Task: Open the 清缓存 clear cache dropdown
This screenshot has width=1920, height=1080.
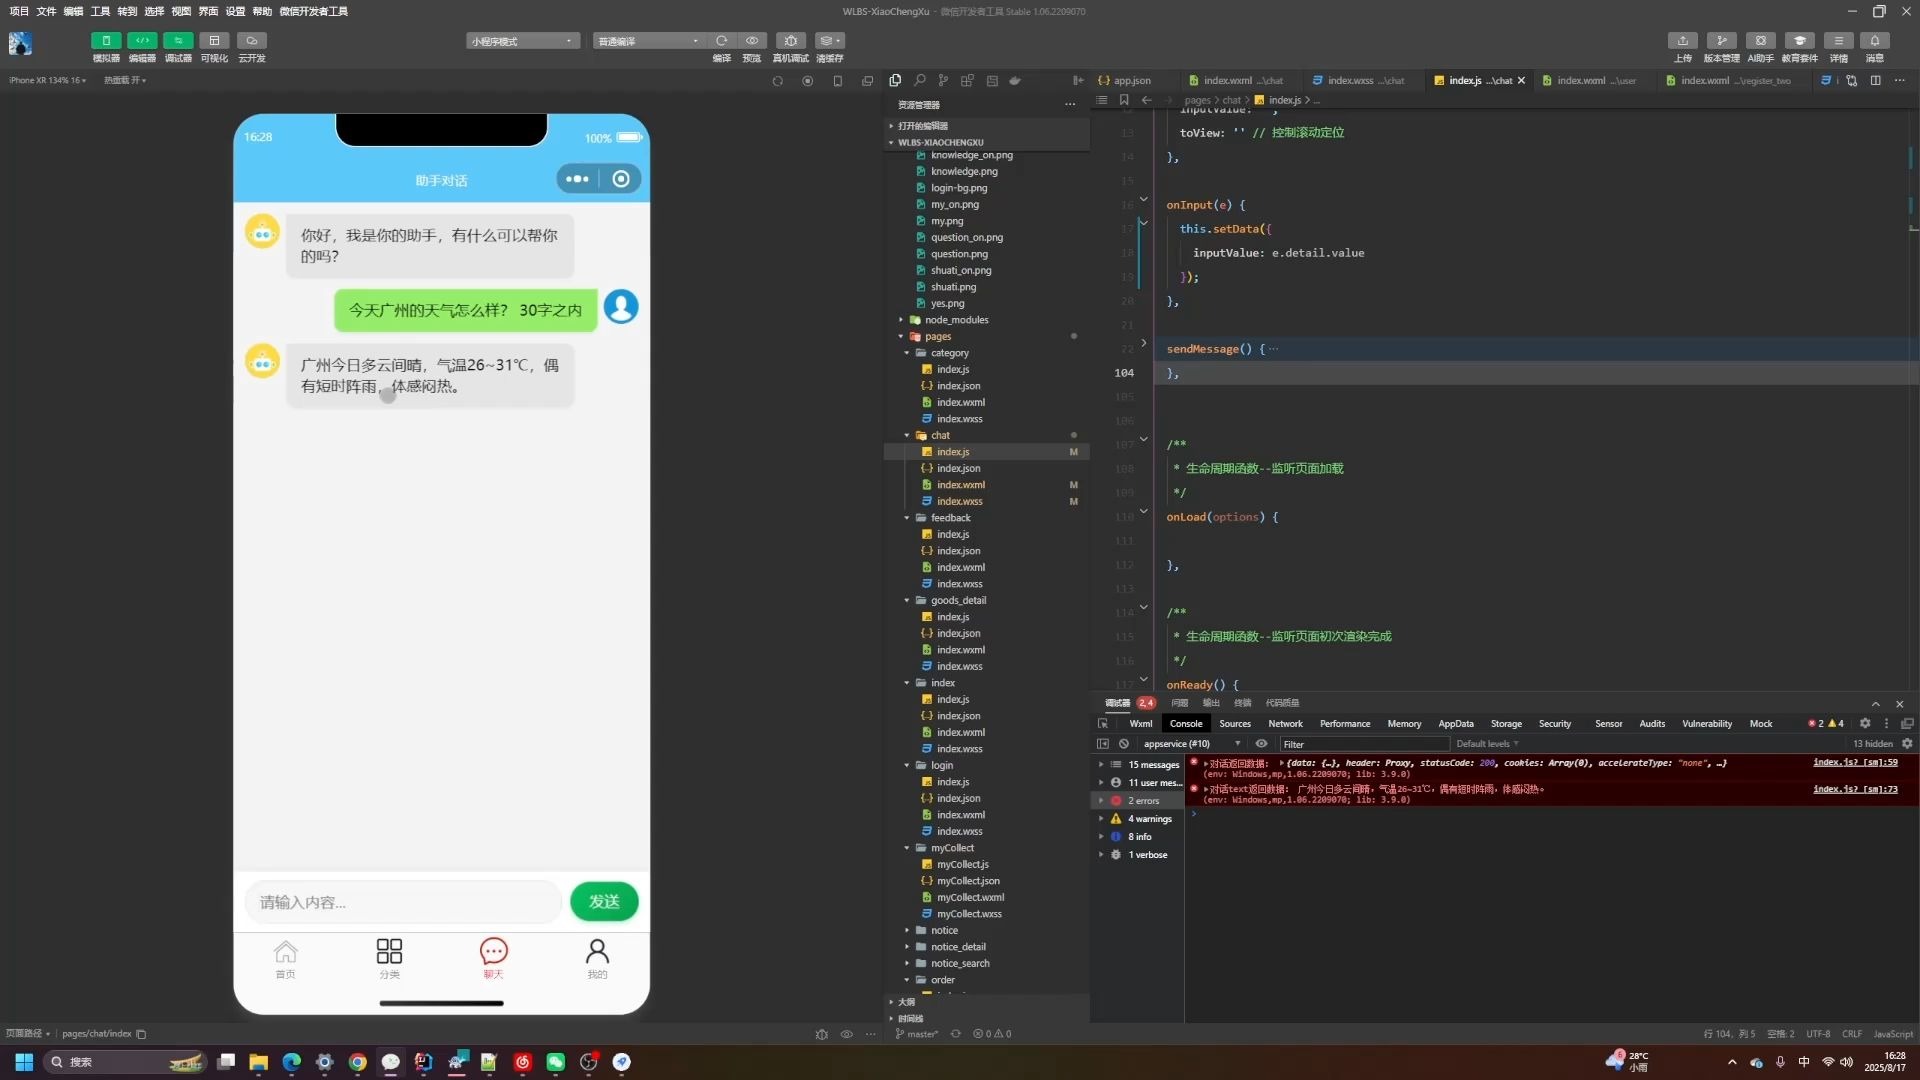Action: tap(830, 41)
